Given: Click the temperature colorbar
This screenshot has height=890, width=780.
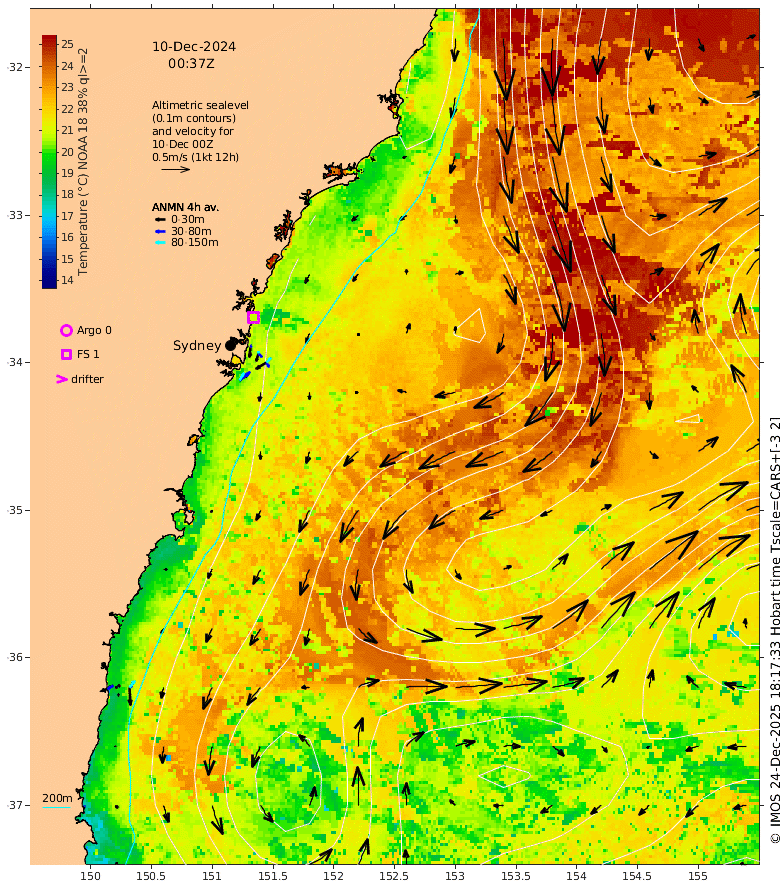Looking at the screenshot, I should click(49, 162).
